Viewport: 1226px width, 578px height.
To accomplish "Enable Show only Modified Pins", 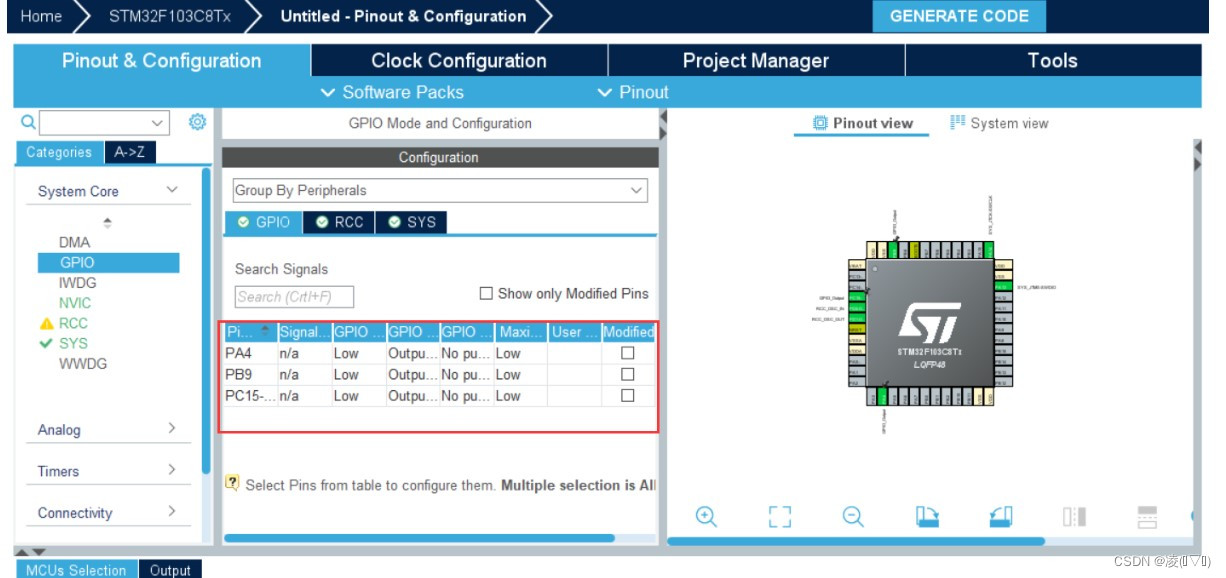I will coord(486,294).
